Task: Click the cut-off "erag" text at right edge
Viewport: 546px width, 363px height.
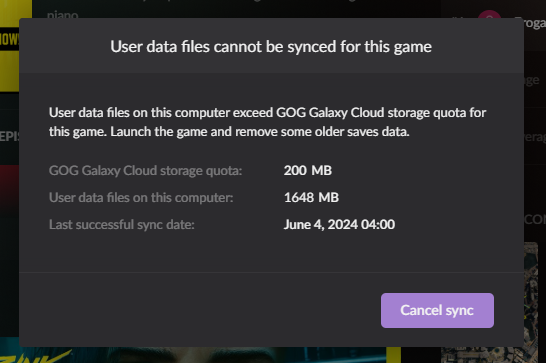Action: pyautogui.click(x=535, y=137)
